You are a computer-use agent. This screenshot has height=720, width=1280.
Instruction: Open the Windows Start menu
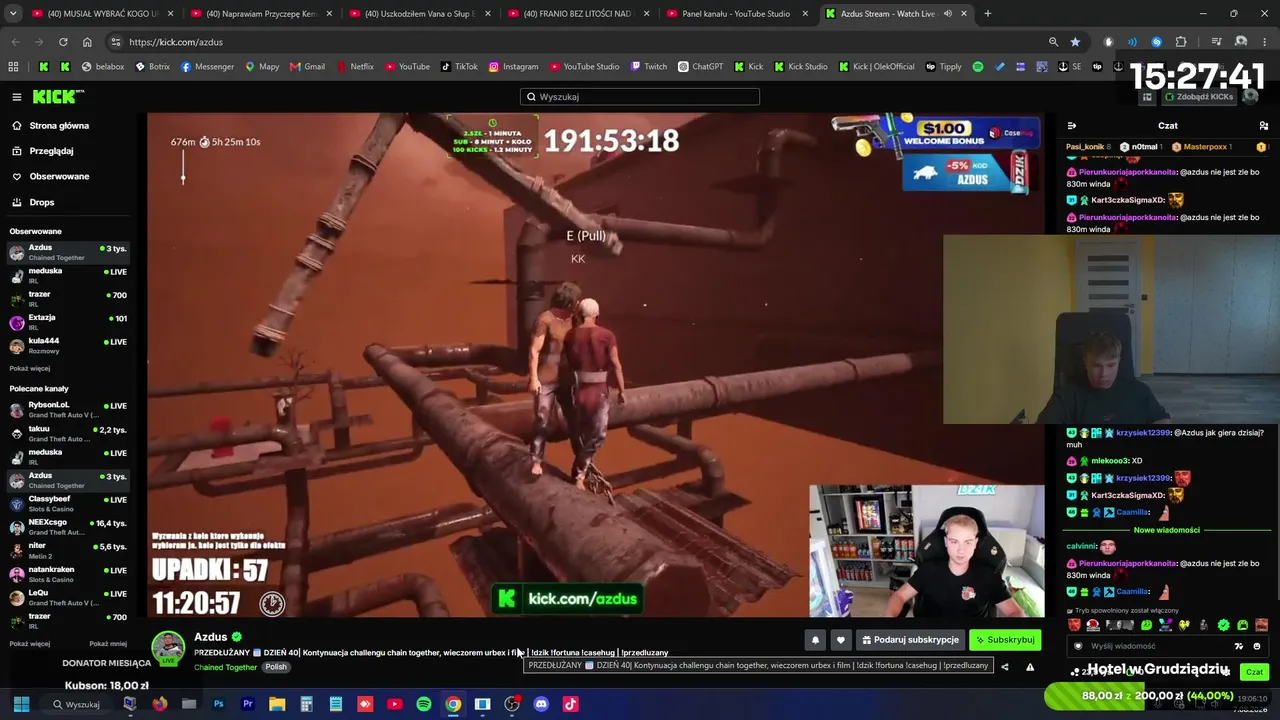pos(21,704)
